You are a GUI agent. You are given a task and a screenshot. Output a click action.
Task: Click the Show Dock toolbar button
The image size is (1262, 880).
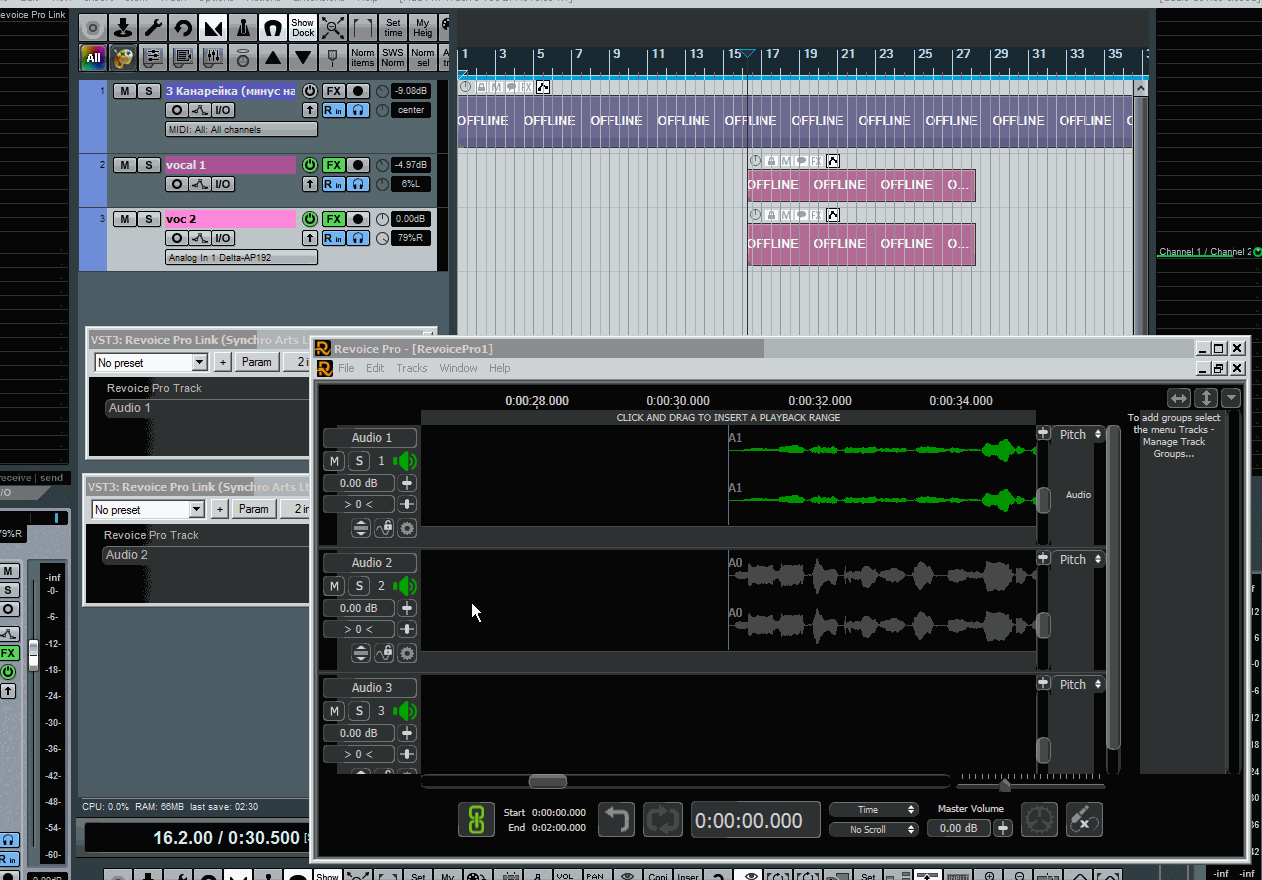point(303,28)
